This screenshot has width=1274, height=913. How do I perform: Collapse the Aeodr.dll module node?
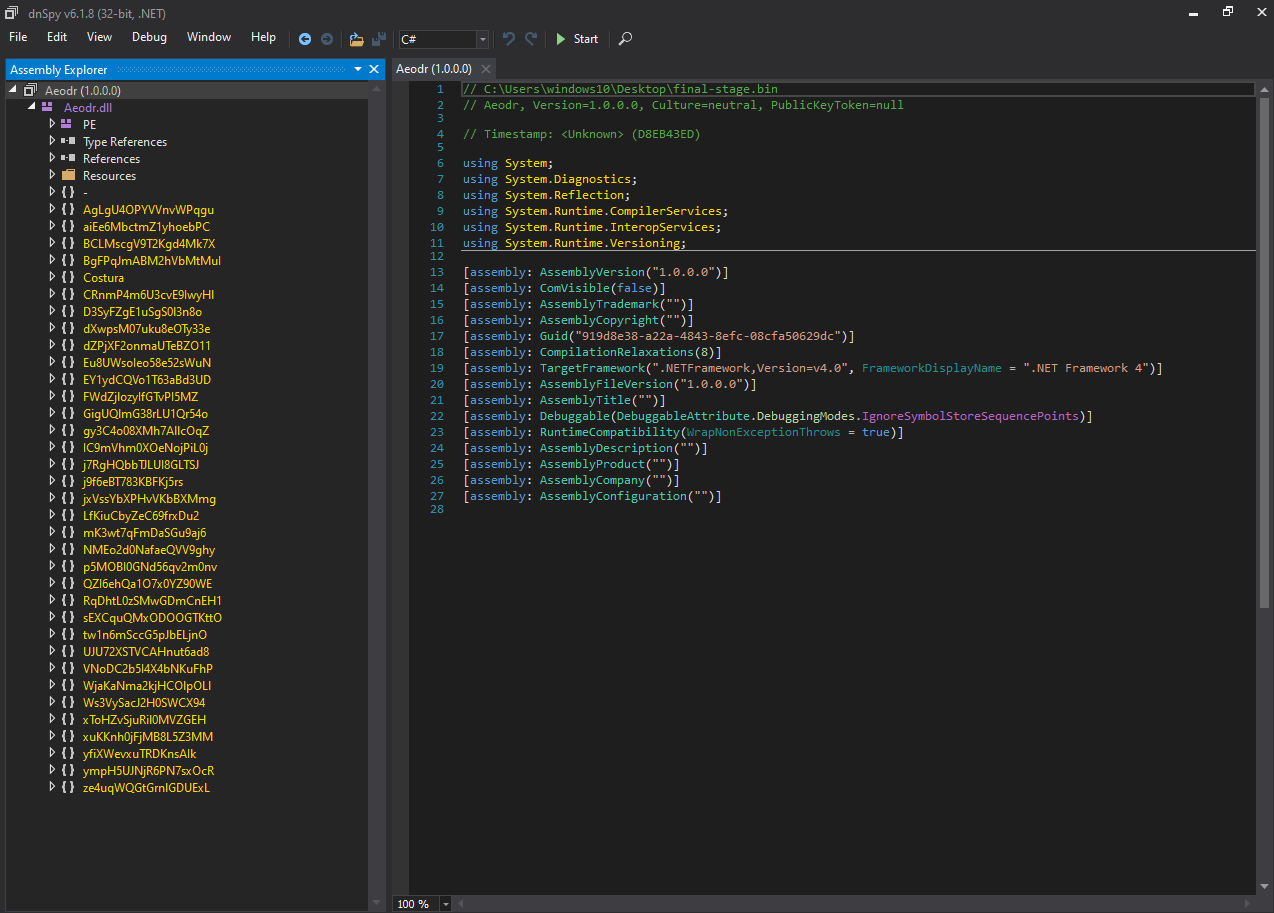pos(33,107)
